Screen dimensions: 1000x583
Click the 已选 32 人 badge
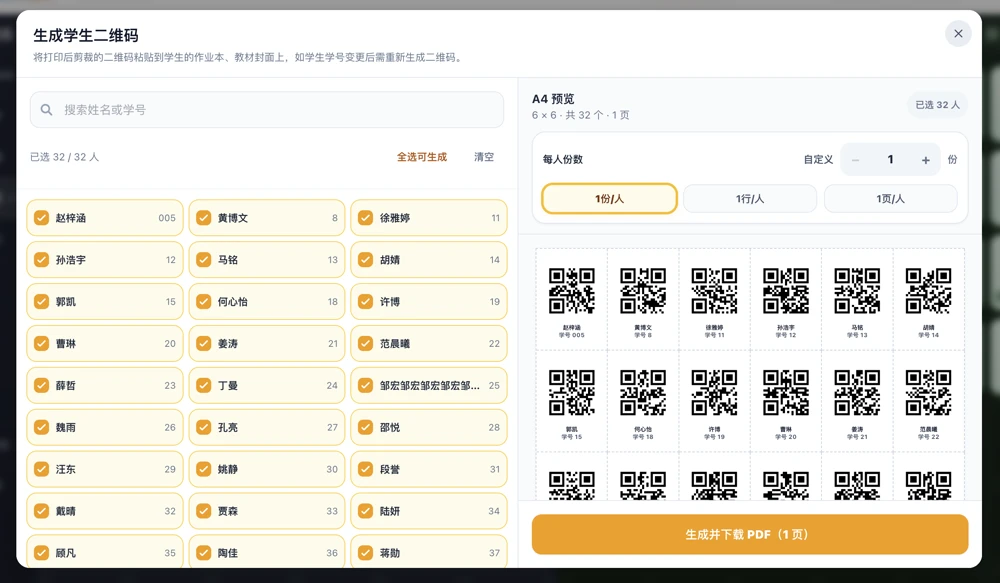click(x=938, y=105)
